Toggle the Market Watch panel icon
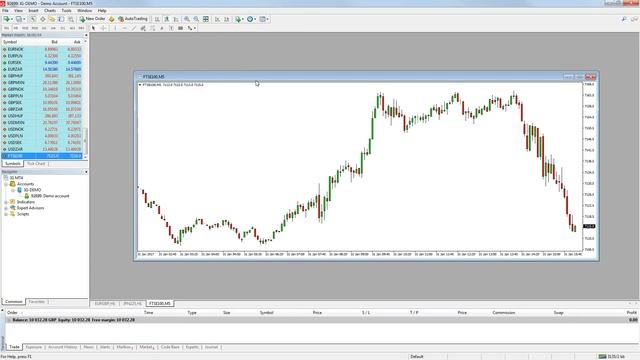Screen dimensions: 640x360 coord(33,19)
